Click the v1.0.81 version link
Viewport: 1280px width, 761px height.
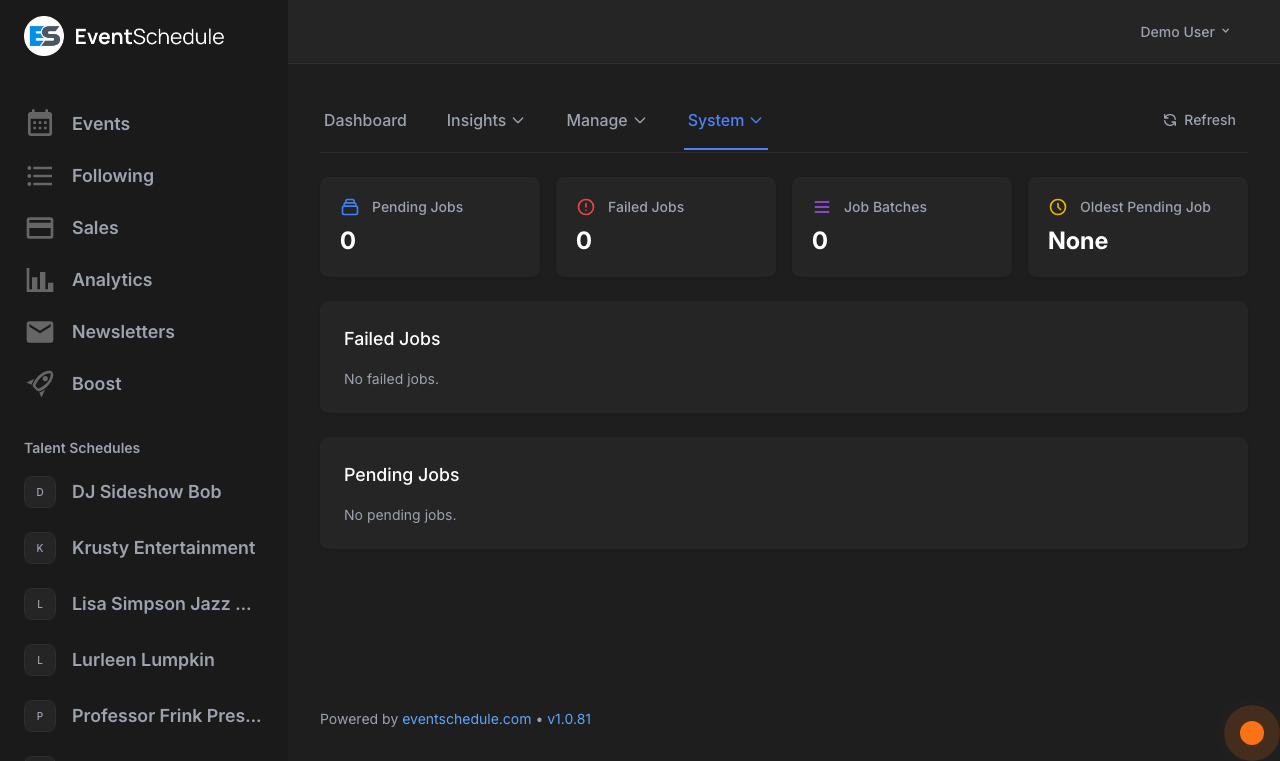point(569,719)
